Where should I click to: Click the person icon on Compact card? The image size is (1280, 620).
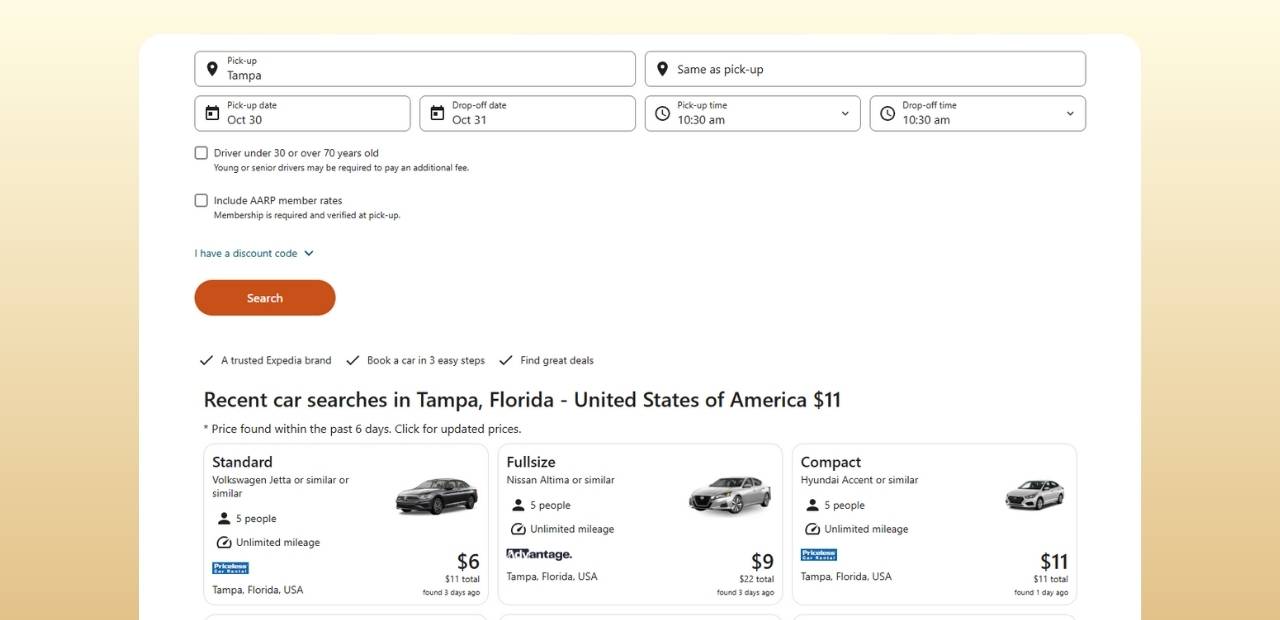(812, 505)
